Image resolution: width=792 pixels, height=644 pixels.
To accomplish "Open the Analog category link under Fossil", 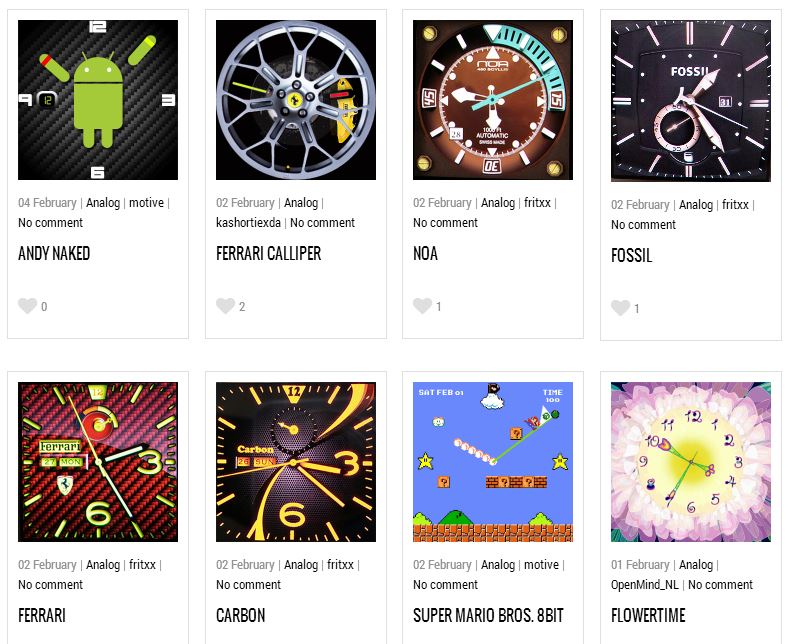I will 696,205.
